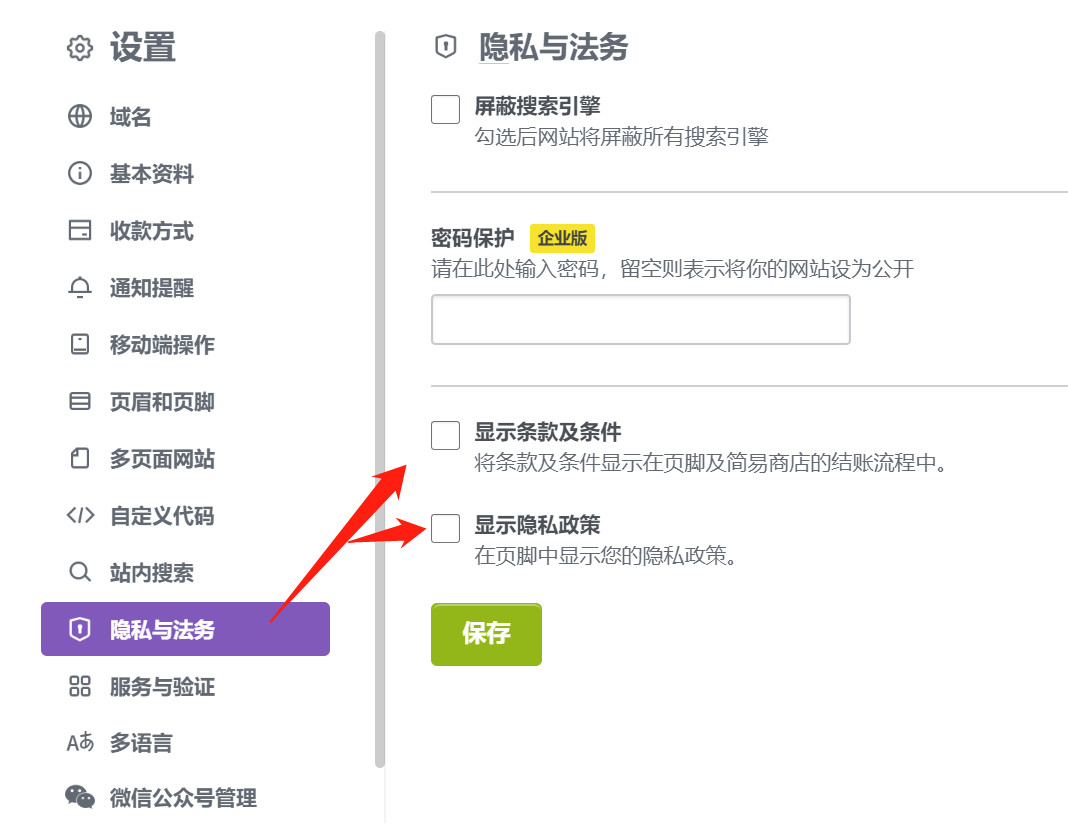Click the wallet icon for 收款方式
The image size is (1068, 829).
[x=80, y=230]
